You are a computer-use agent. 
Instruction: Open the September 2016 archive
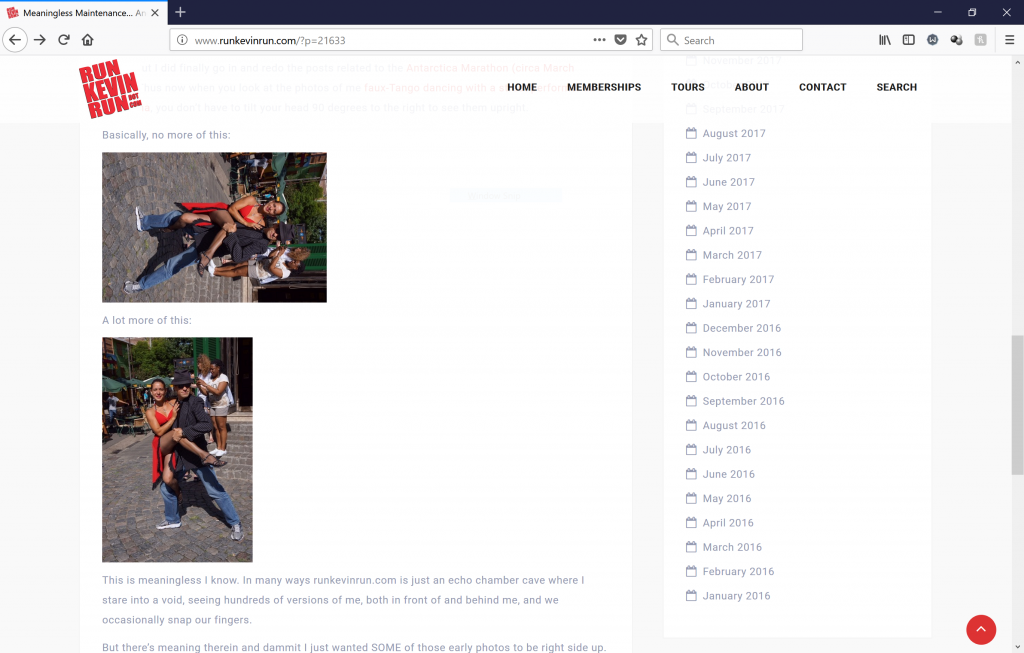pos(743,401)
